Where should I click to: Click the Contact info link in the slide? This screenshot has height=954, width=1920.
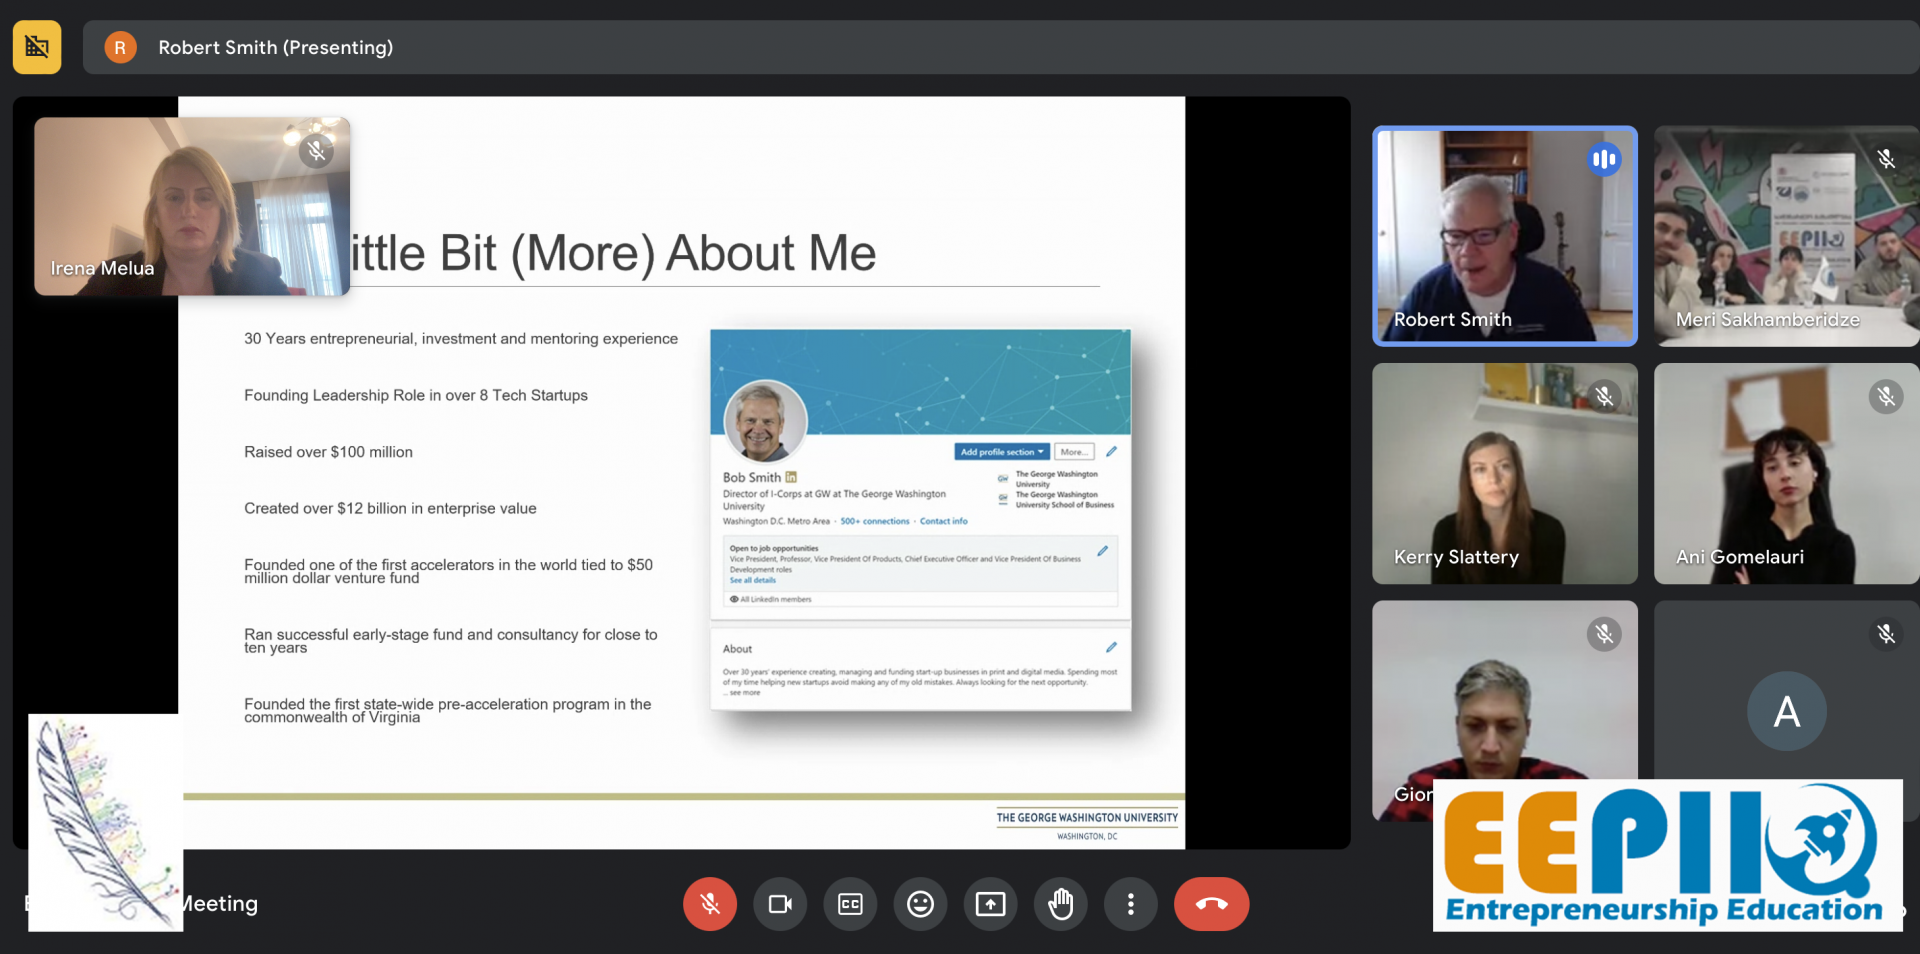(x=943, y=521)
